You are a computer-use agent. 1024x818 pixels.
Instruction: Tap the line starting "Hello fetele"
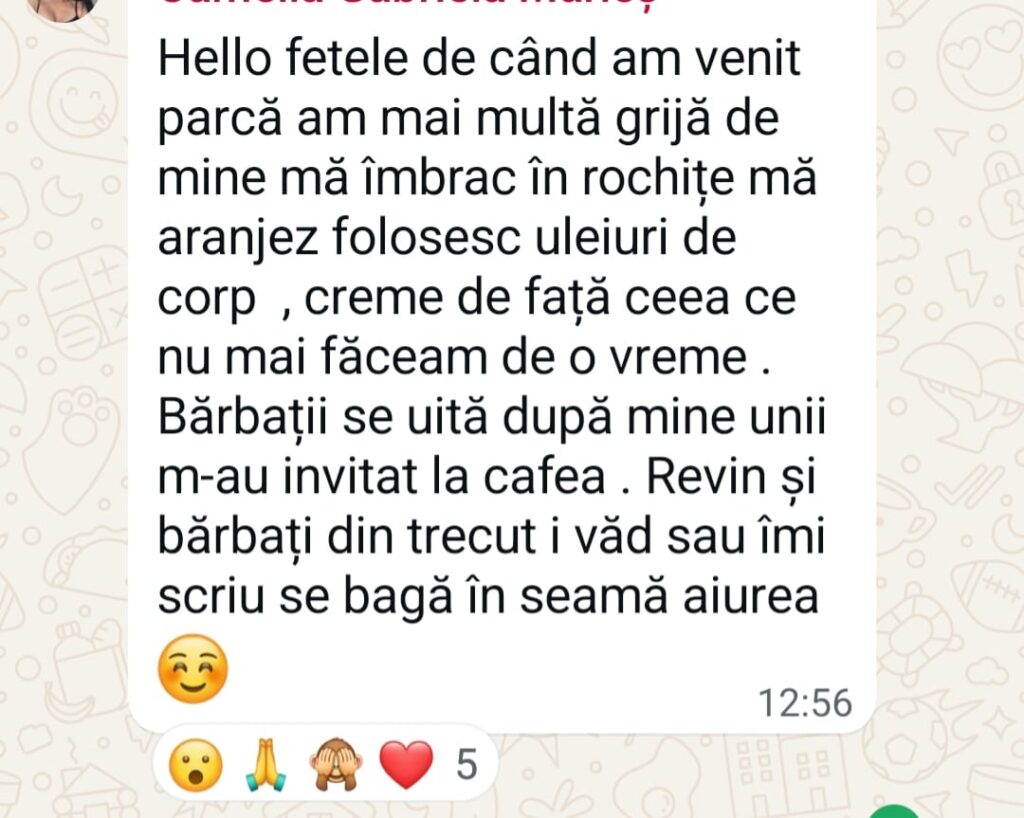479,58
